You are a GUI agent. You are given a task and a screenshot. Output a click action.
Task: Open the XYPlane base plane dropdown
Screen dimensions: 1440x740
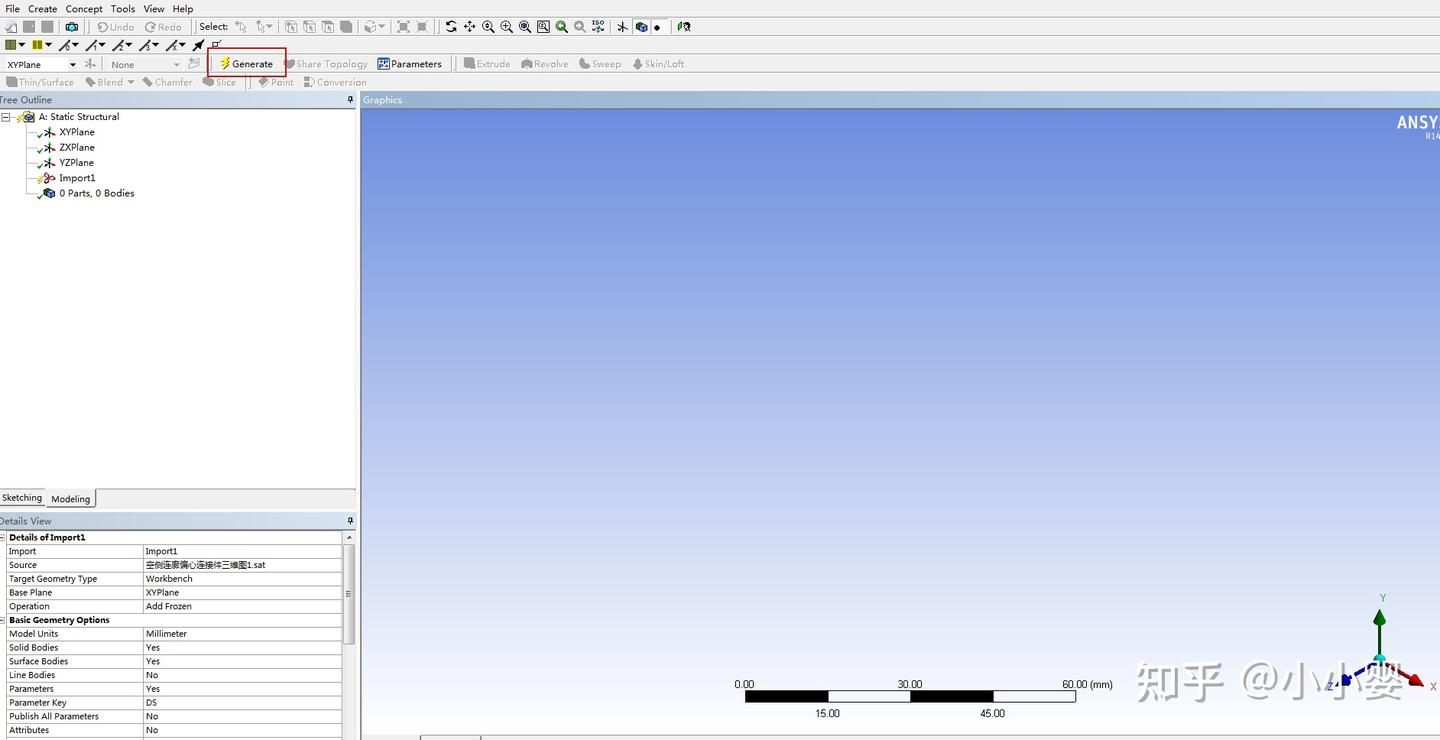[x=72, y=63]
